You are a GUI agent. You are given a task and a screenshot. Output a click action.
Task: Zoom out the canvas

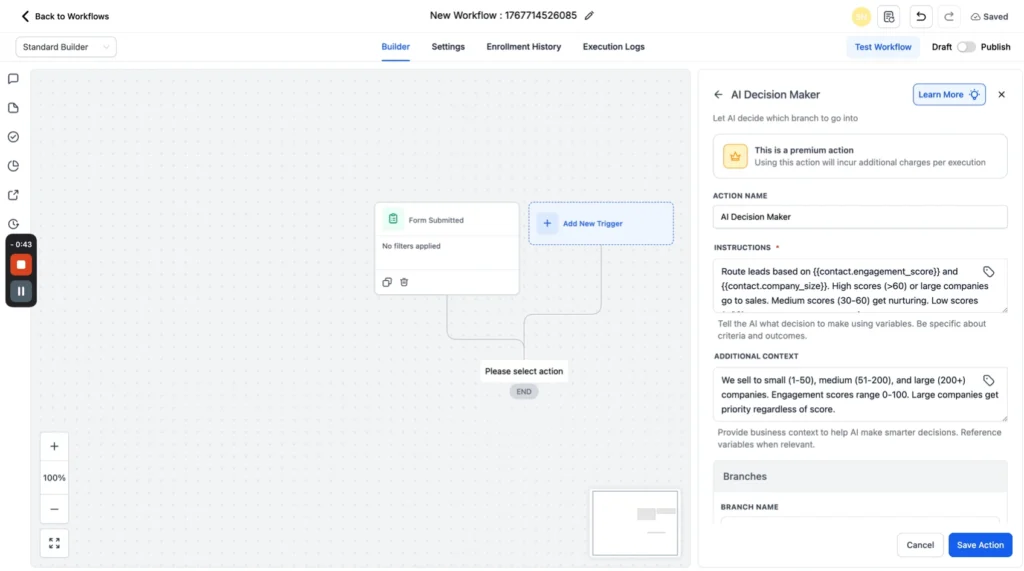coord(54,510)
